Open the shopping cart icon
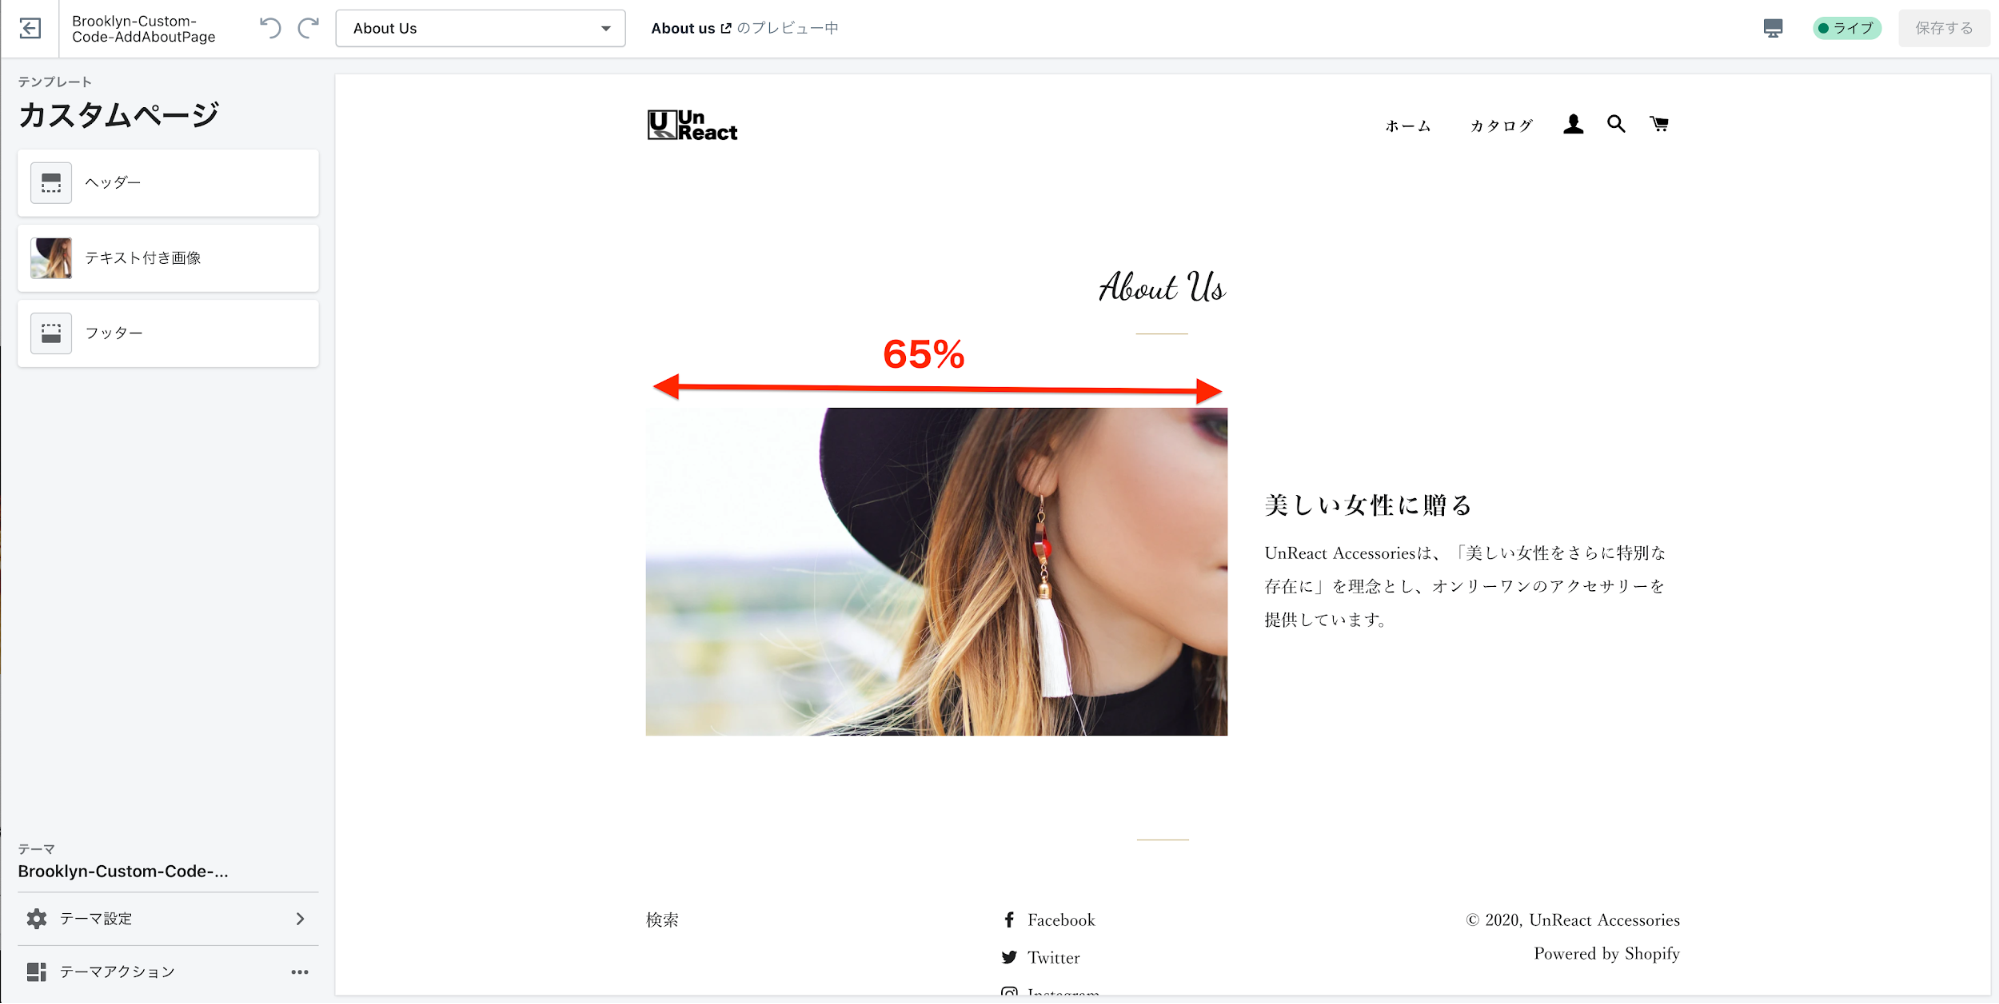The width and height of the screenshot is (1999, 1004). coord(1659,124)
